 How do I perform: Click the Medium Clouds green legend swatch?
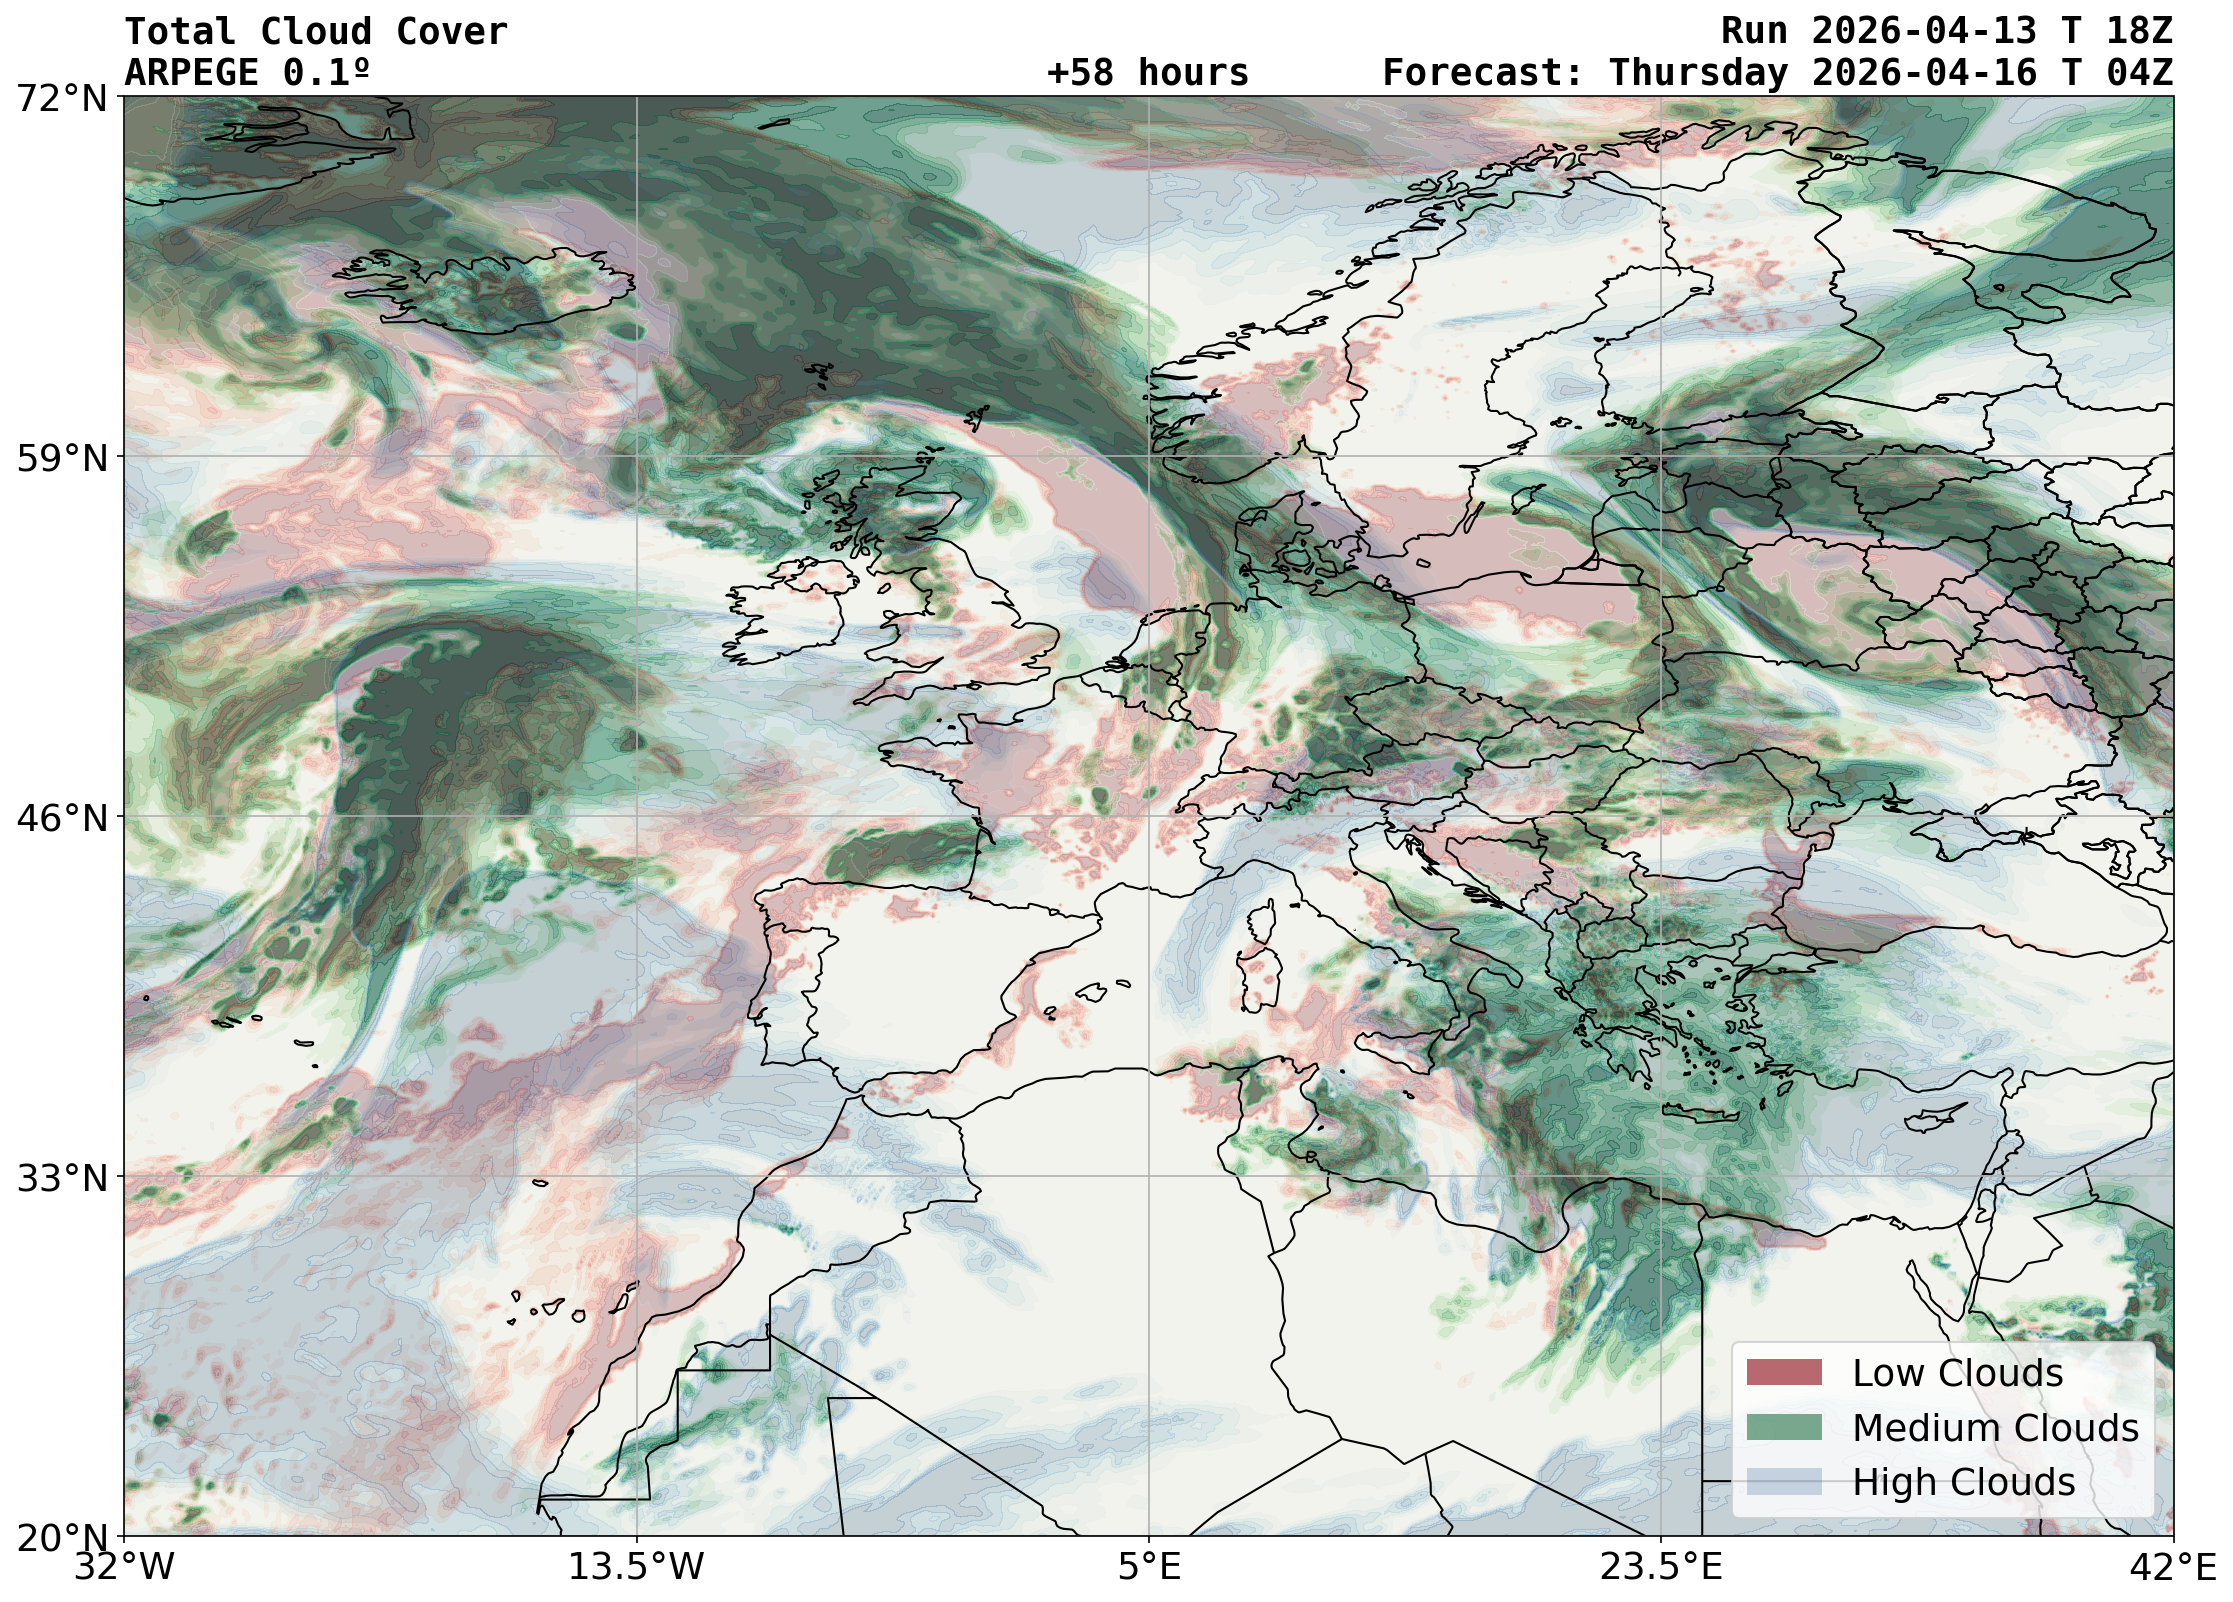pos(1783,1427)
